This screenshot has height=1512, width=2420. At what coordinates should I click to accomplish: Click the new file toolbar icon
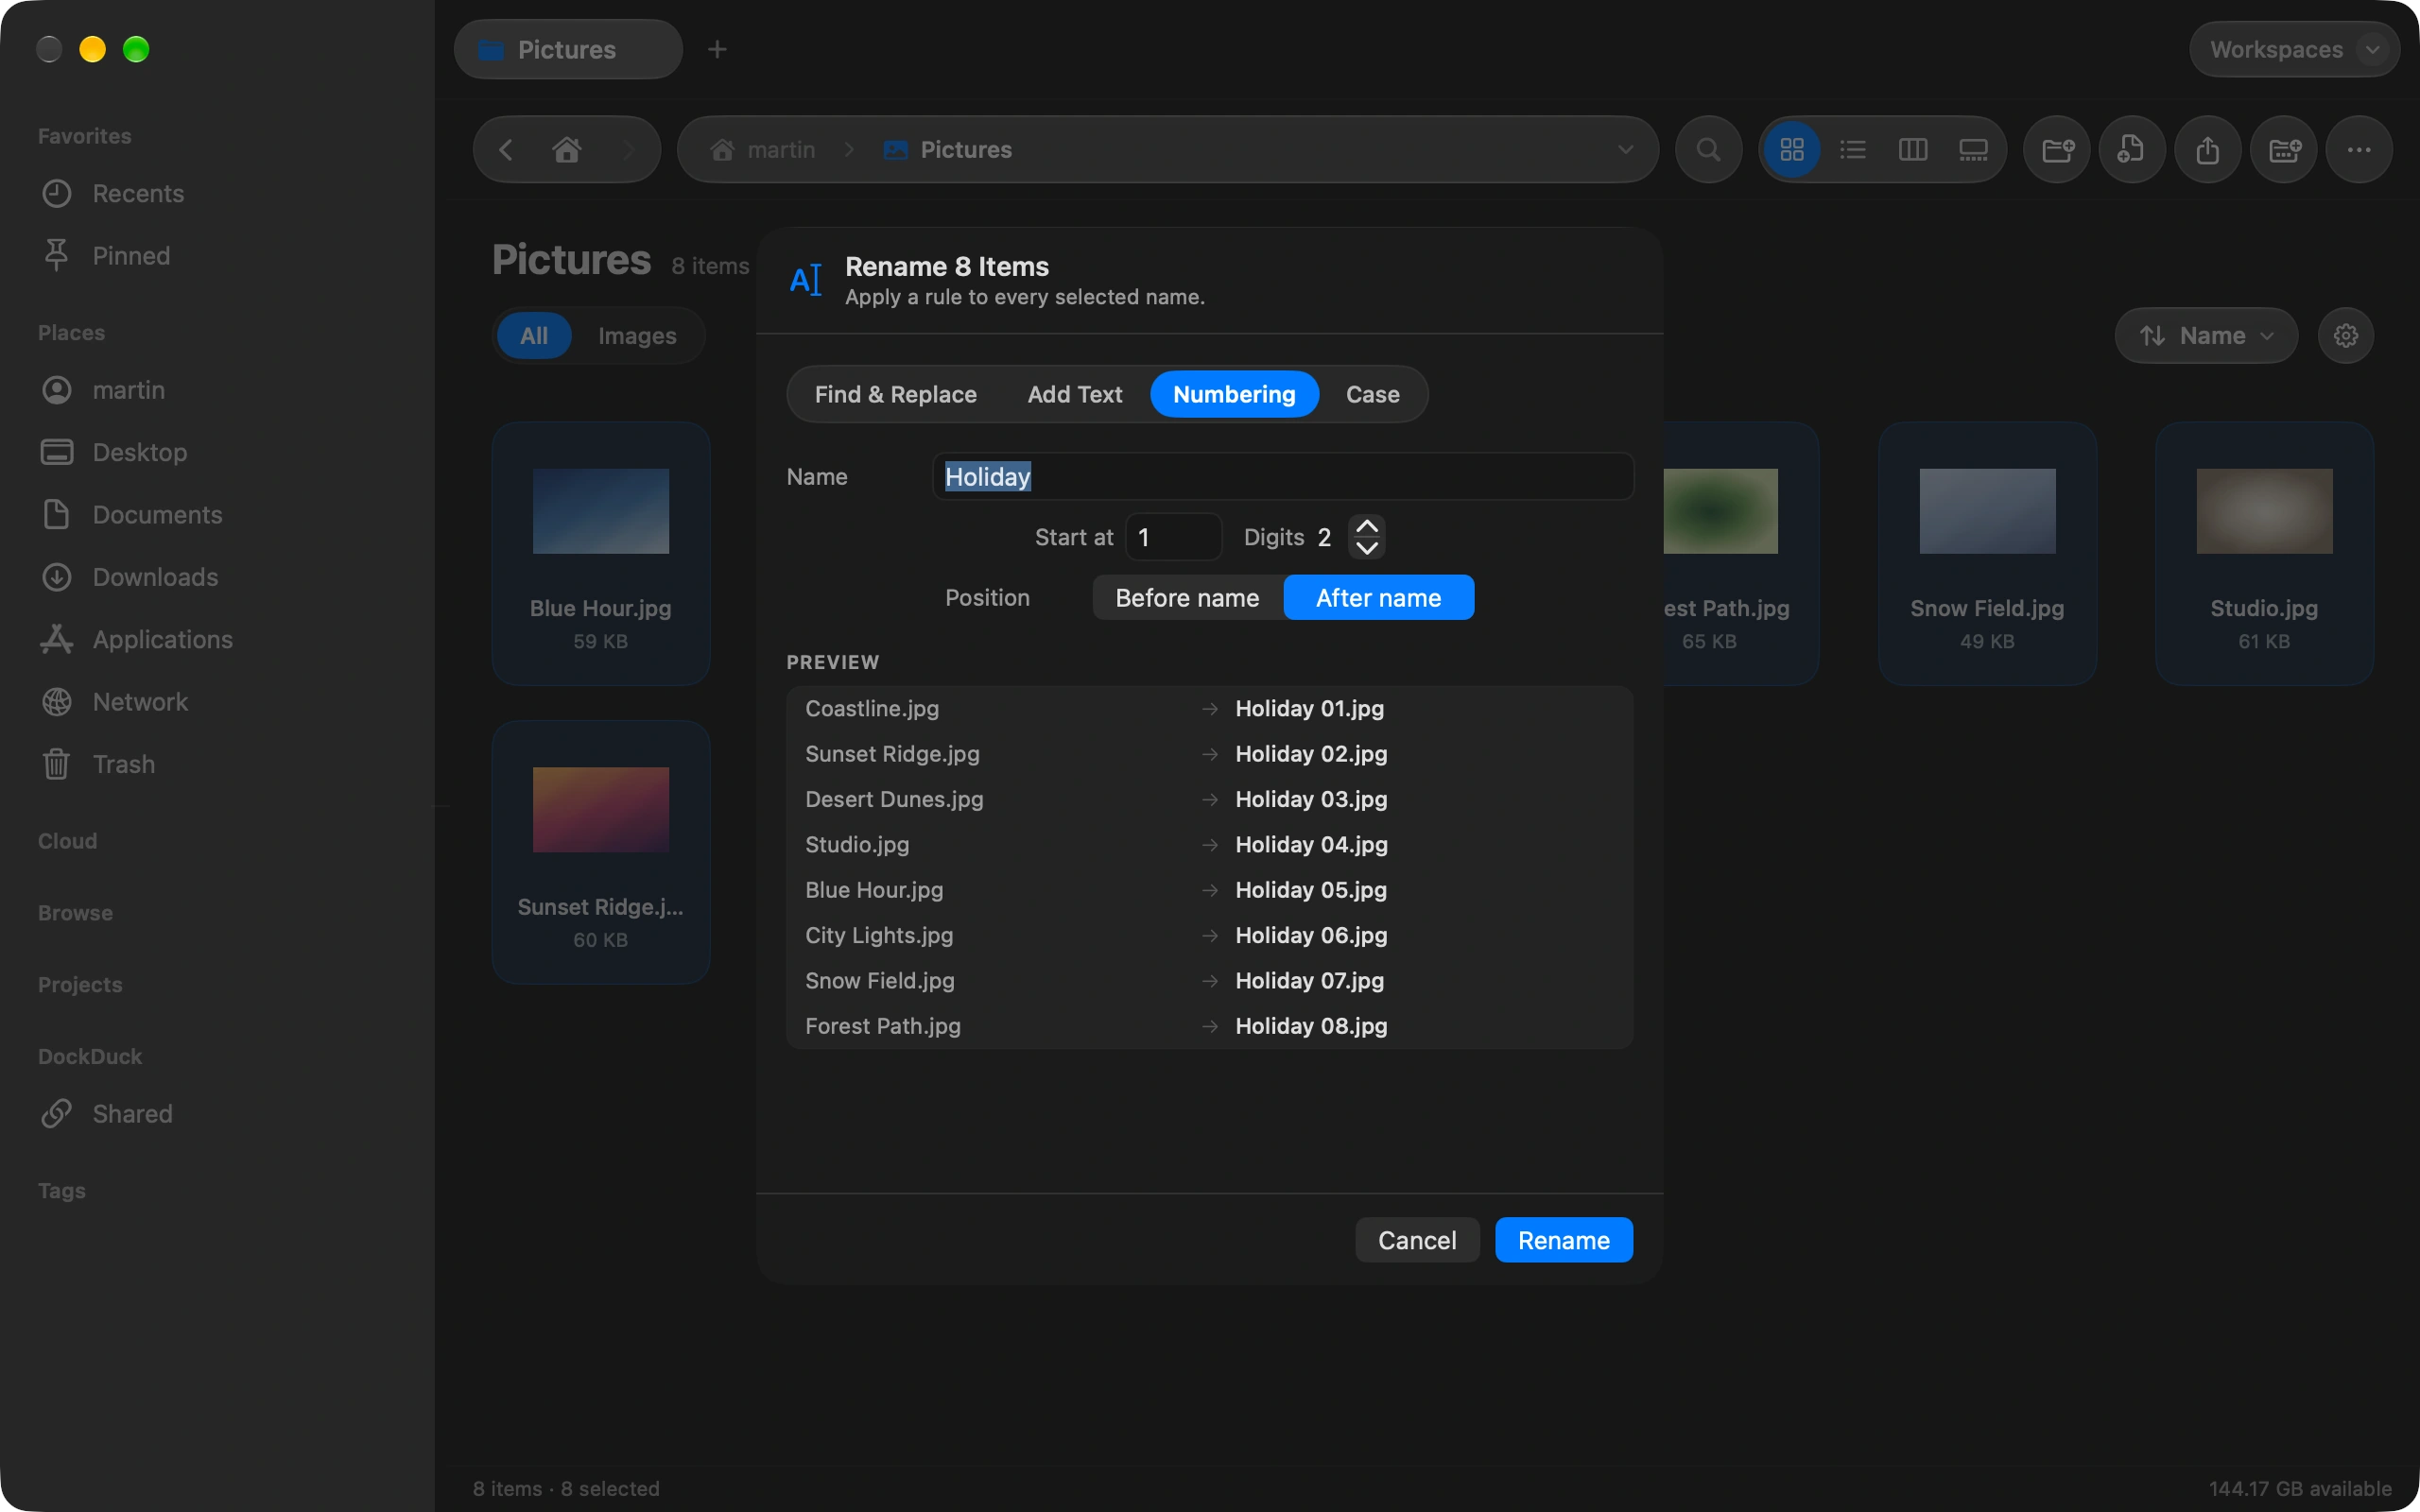pos(2132,150)
